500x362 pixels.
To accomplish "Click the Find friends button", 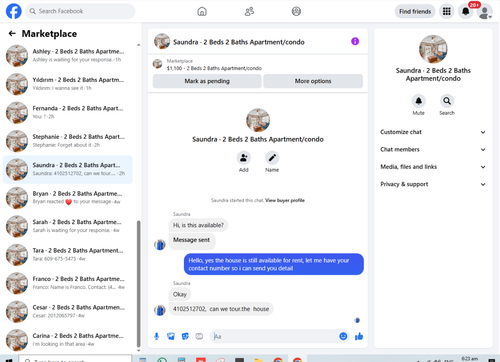I will tap(415, 11).
